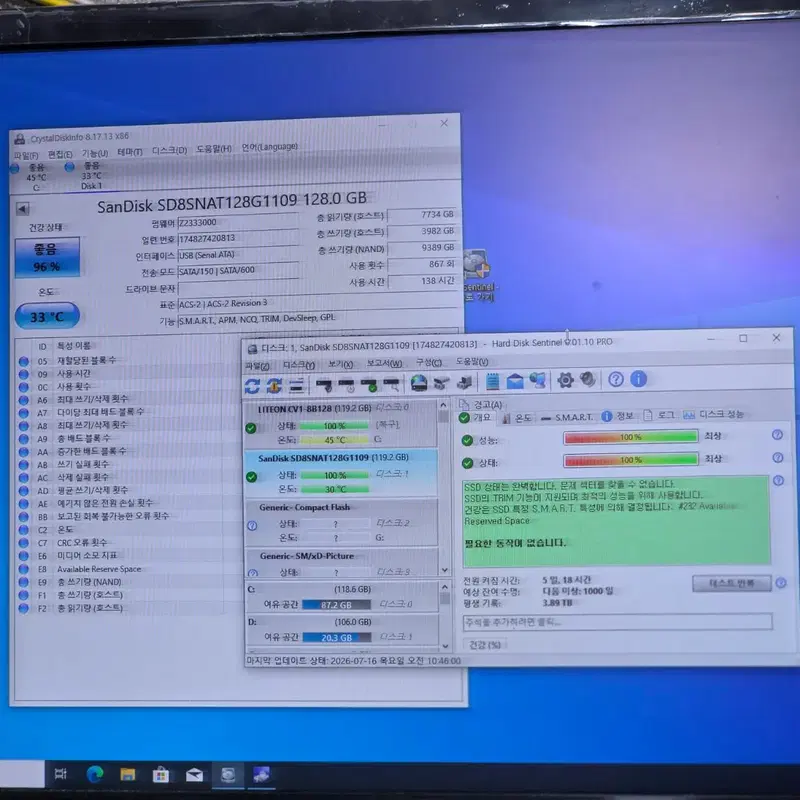The height and width of the screenshot is (800, 800).
Task: Switch to the 온도 tab in Hard Disk Sentinel
Action: tap(516, 418)
